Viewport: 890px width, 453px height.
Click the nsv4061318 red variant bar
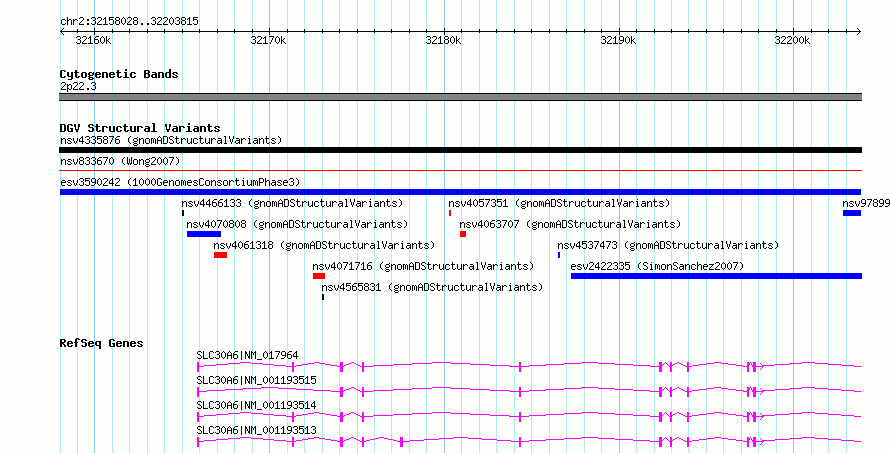point(220,255)
